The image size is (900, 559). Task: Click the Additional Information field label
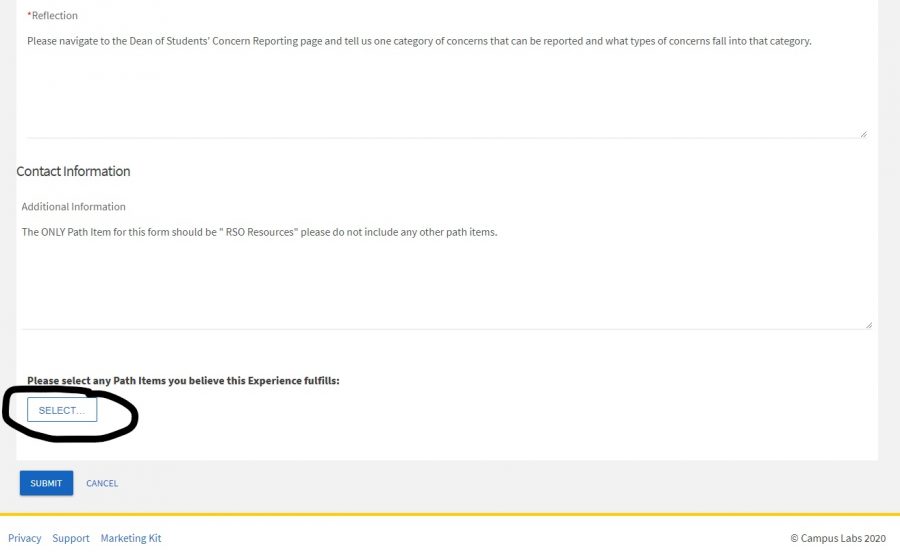pos(73,207)
